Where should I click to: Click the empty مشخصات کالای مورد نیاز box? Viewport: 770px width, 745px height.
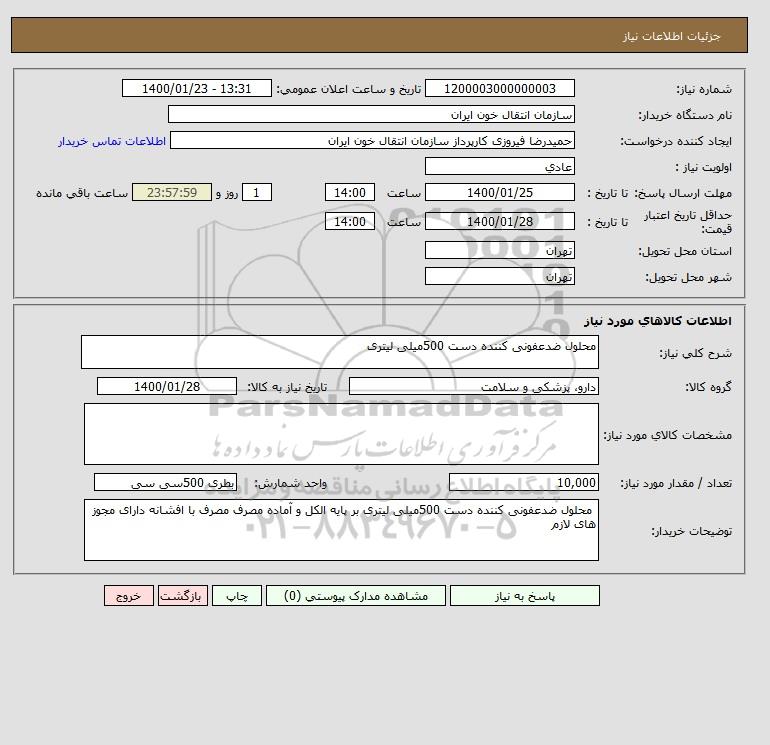(x=341, y=434)
